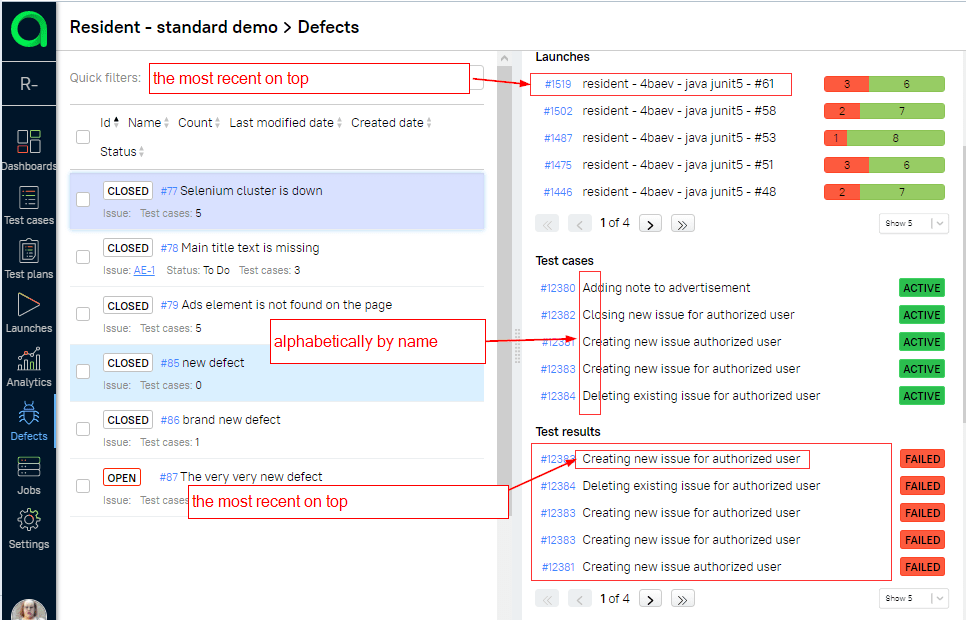Go to next page of Launches
The width and height of the screenshot is (966, 620).
(650, 224)
